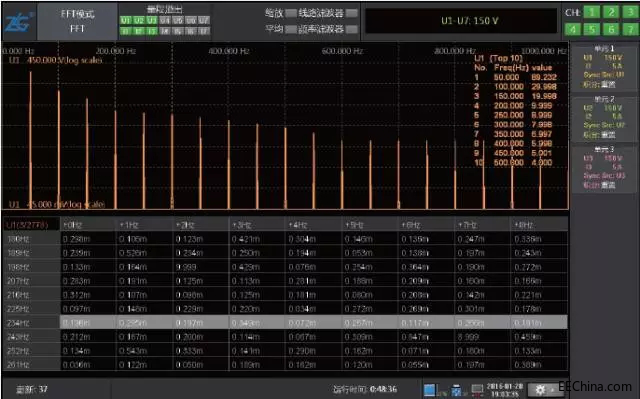This screenshot has width=640, height=399.
Task: Open the 单元 3 unit settings panel
Action: click(x=604, y=168)
